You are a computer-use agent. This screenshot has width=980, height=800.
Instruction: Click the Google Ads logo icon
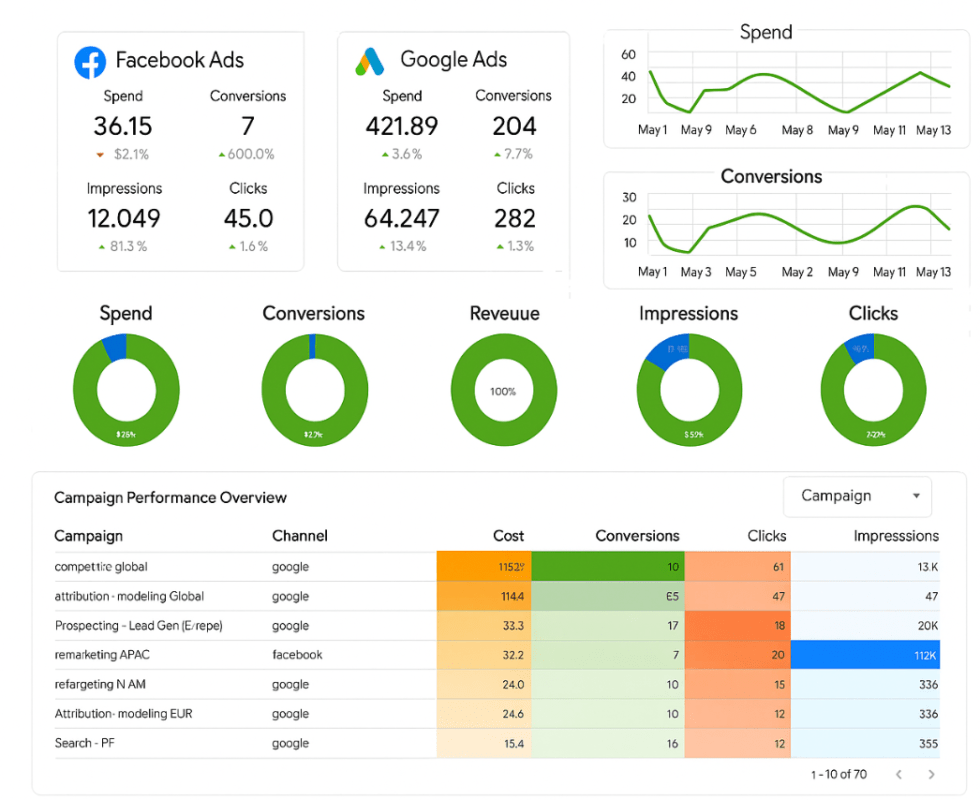click(369, 61)
